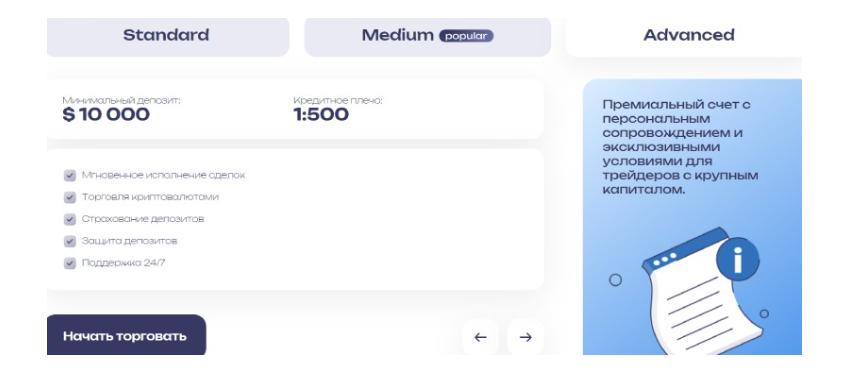Toggle the Мгновенное исполнение сделок checkbox
This screenshot has width=844, height=384.
70,176
